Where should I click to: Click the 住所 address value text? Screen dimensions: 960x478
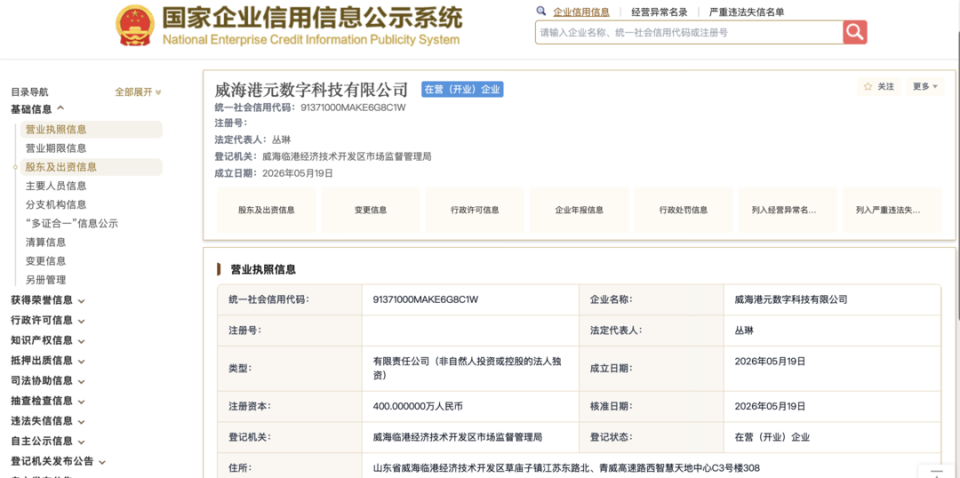click(566, 468)
